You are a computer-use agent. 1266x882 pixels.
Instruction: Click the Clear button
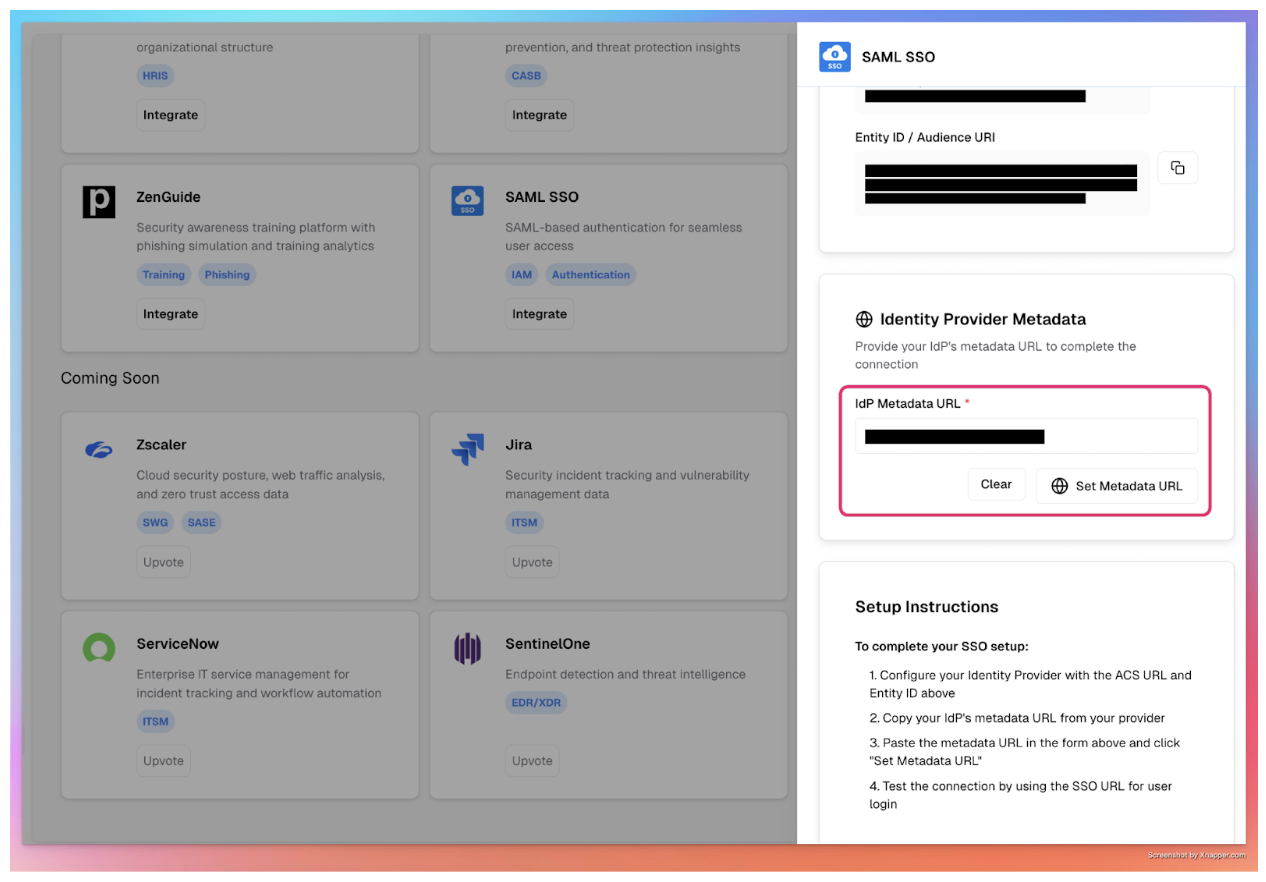point(996,484)
